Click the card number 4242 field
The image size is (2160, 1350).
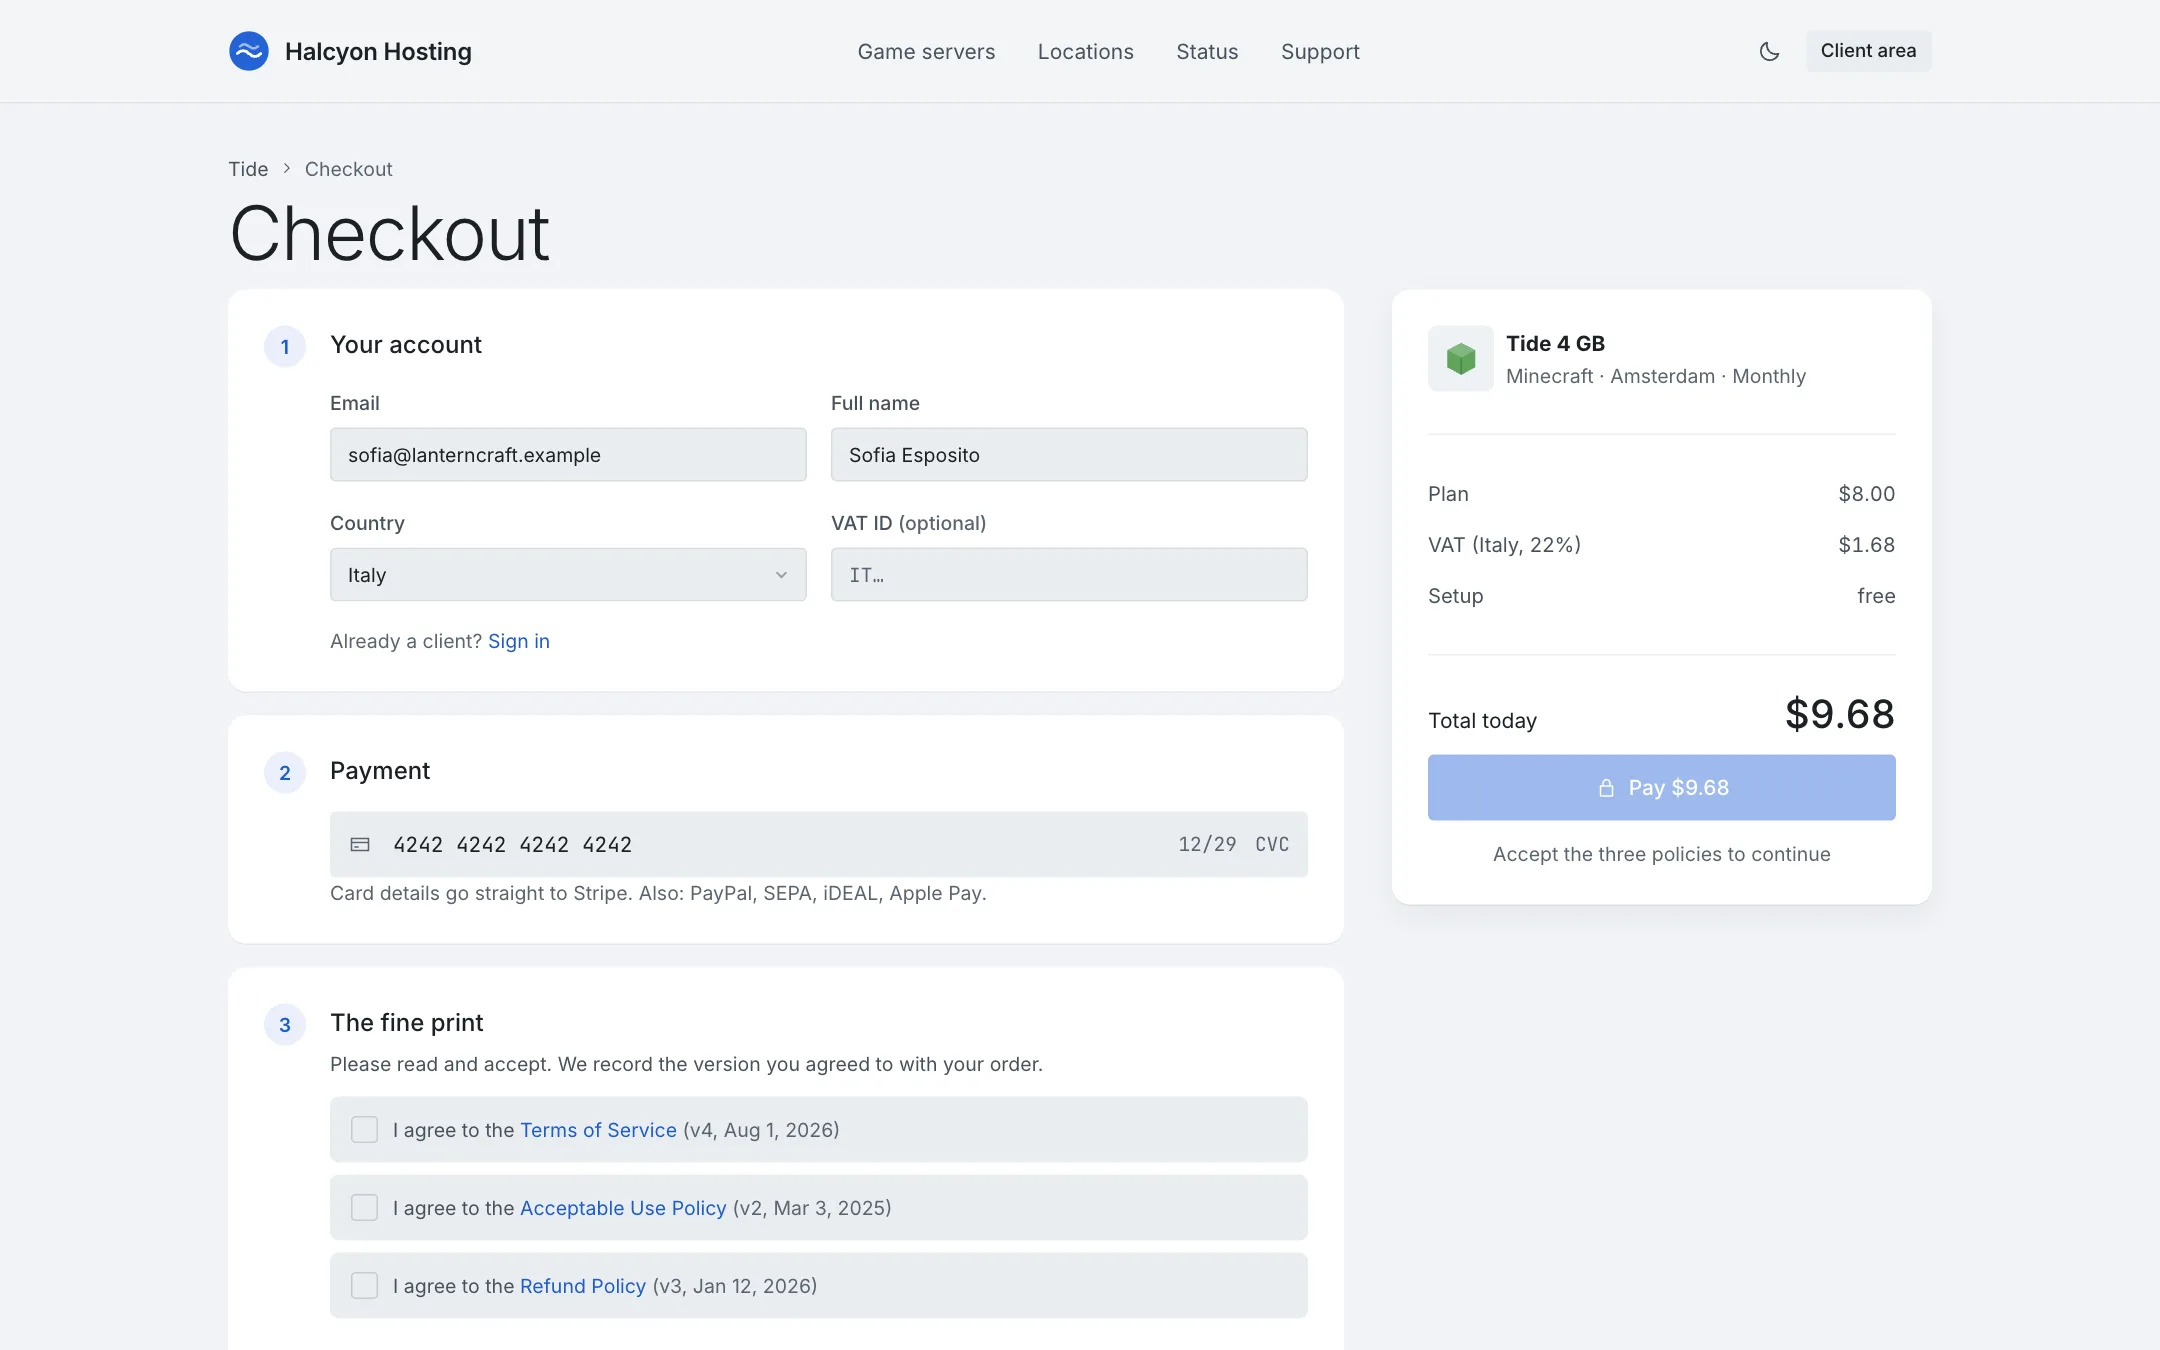point(513,845)
